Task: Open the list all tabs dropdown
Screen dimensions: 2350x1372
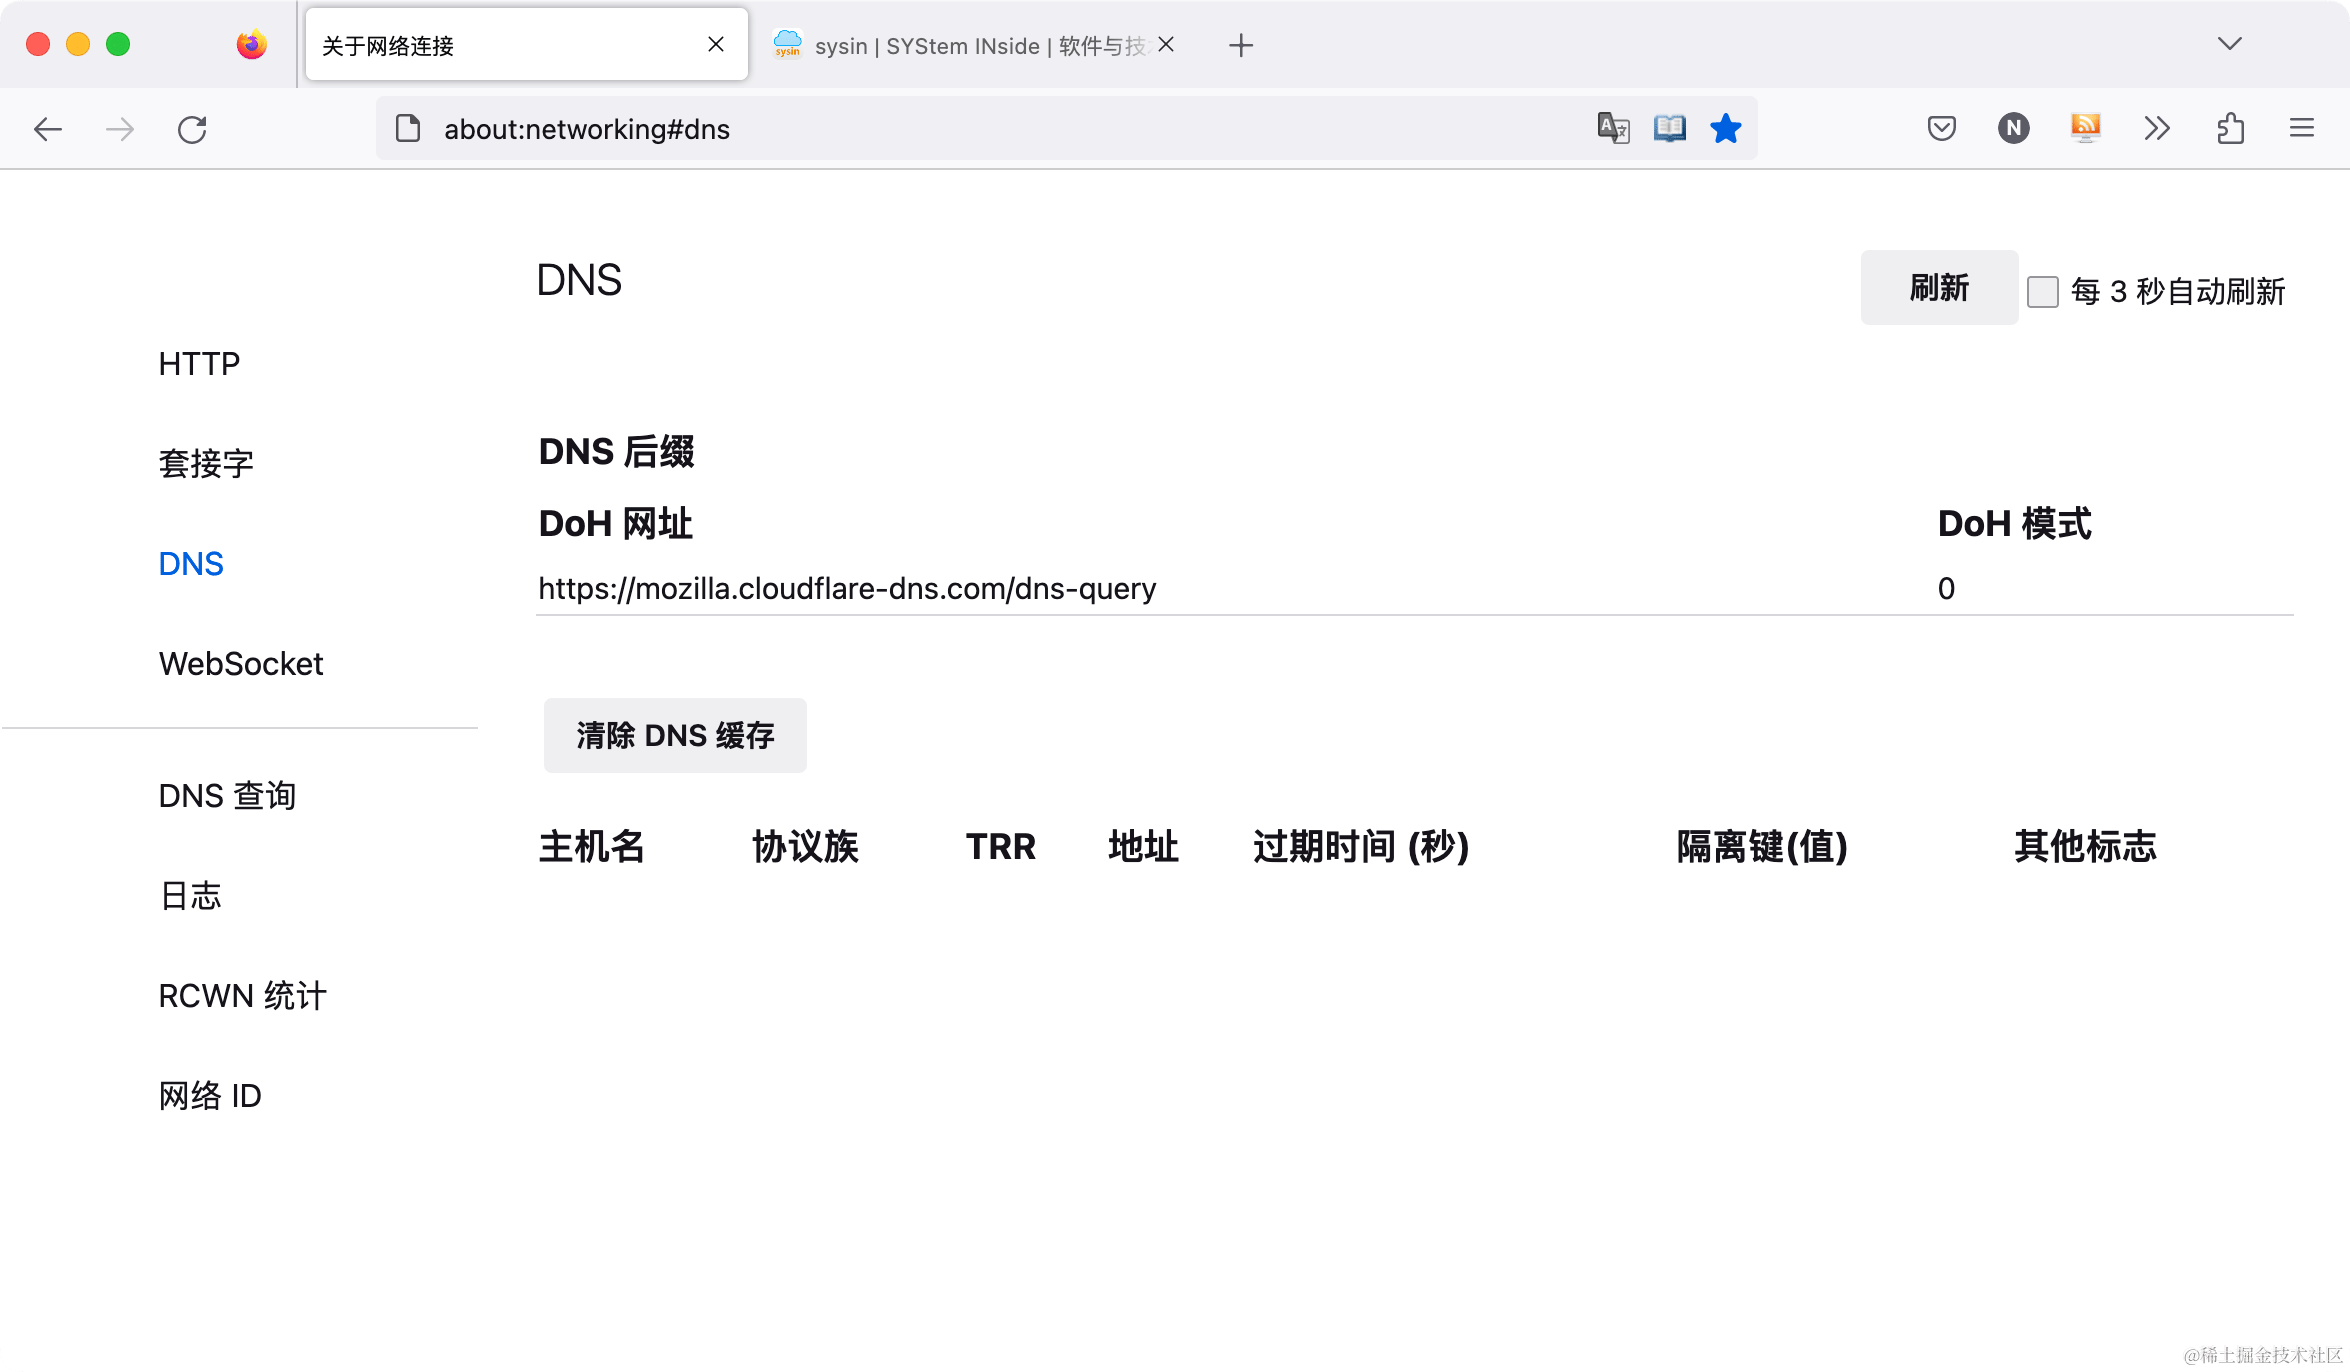Action: click(x=2228, y=44)
